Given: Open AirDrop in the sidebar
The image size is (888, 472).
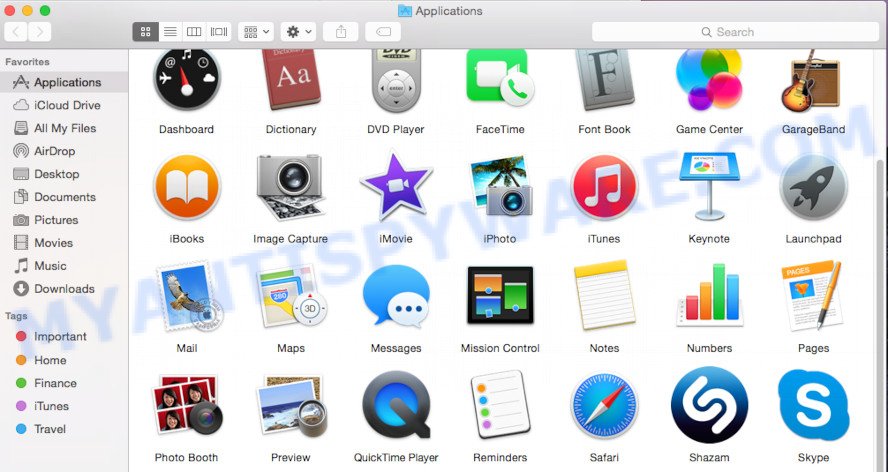Looking at the screenshot, I should tap(64, 151).
